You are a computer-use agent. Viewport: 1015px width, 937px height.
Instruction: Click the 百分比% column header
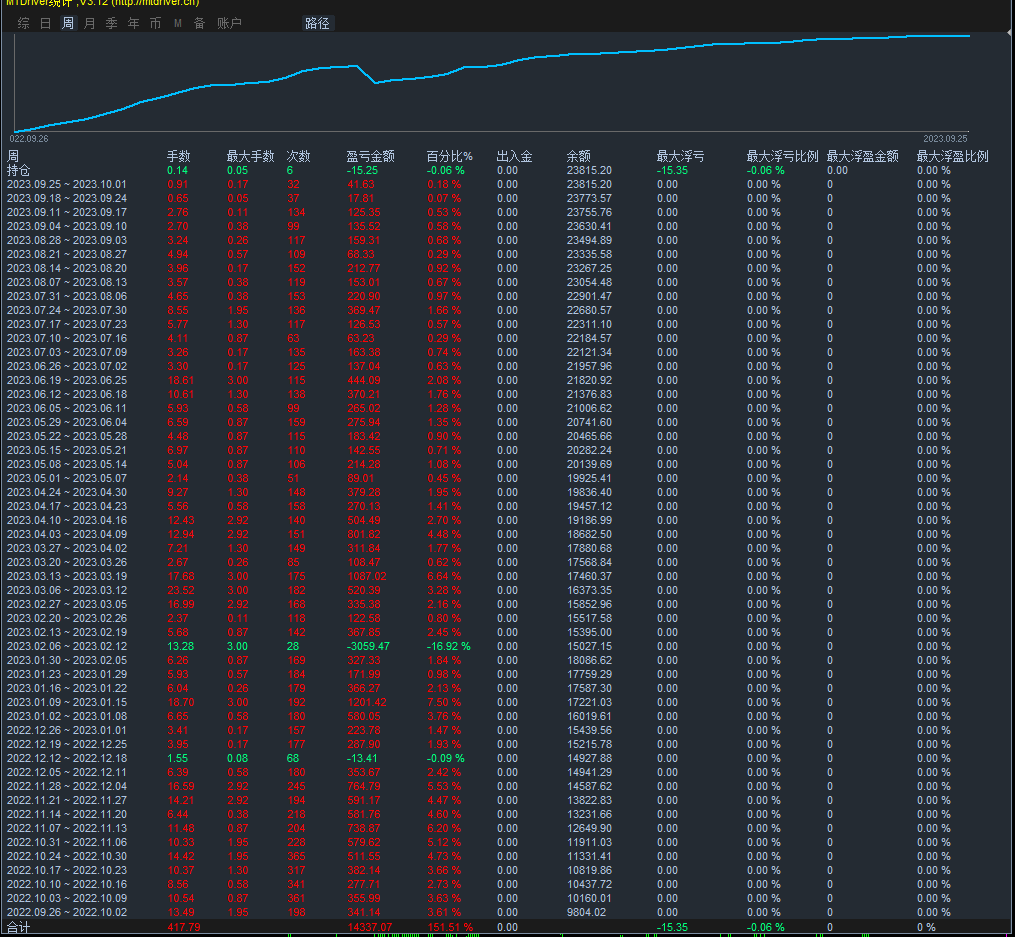pos(449,156)
